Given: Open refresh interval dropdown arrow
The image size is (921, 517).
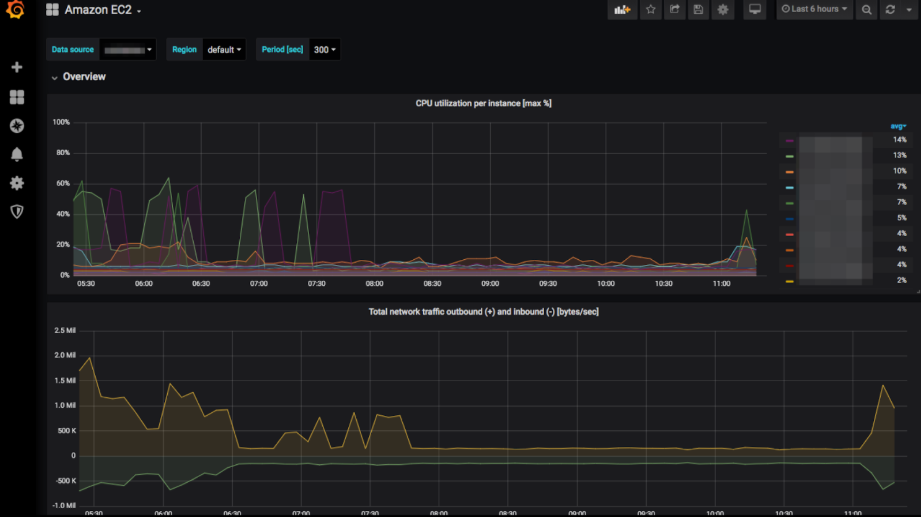Looking at the screenshot, I should click(x=909, y=9).
